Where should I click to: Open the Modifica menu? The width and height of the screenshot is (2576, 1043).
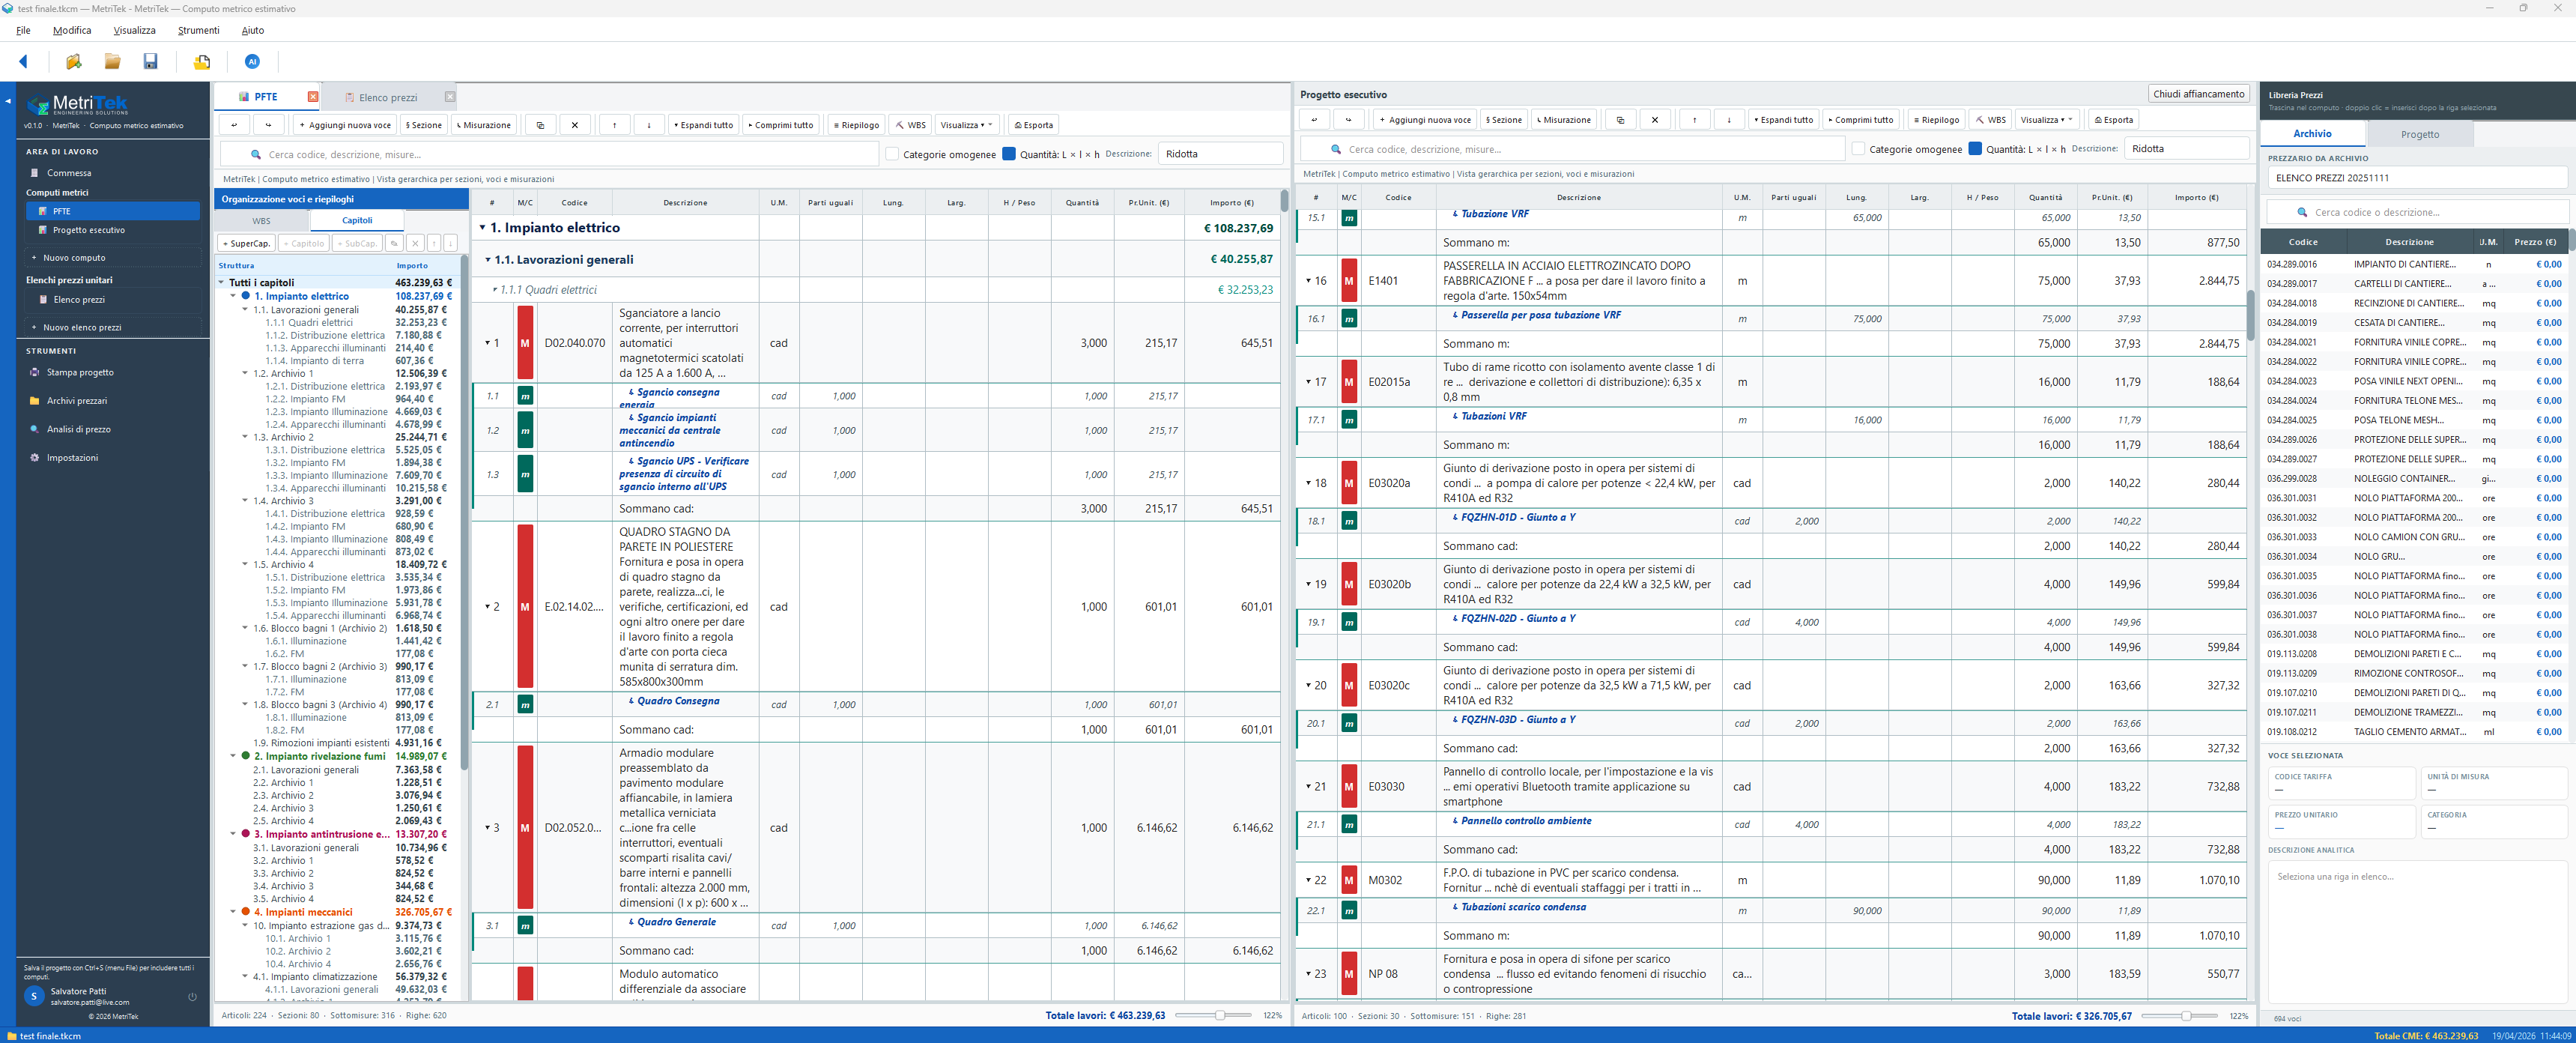(x=72, y=30)
